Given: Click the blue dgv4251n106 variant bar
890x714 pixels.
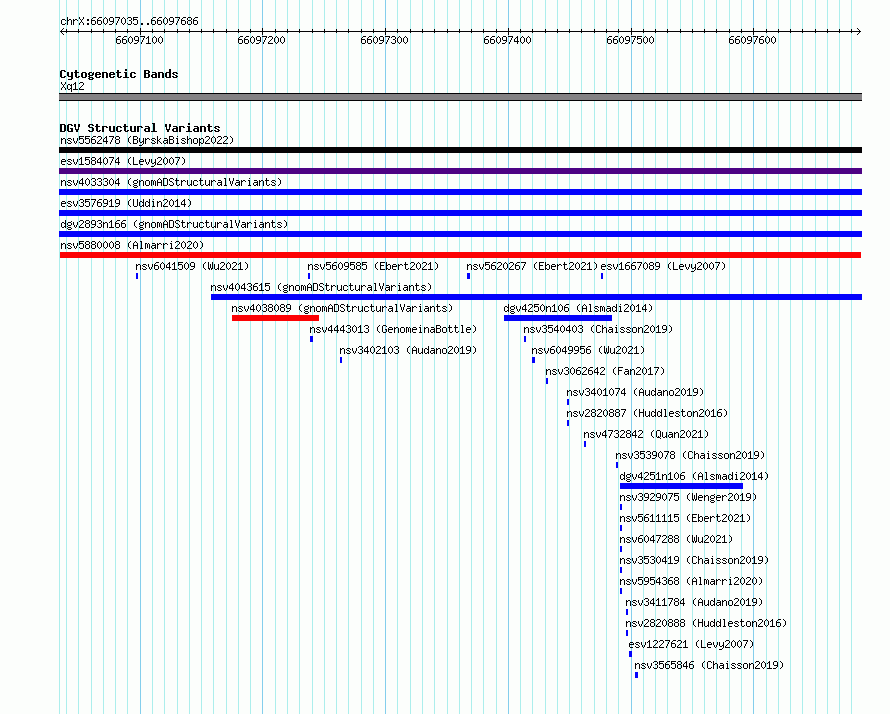Looking at the screenshot, I should 681,486.
